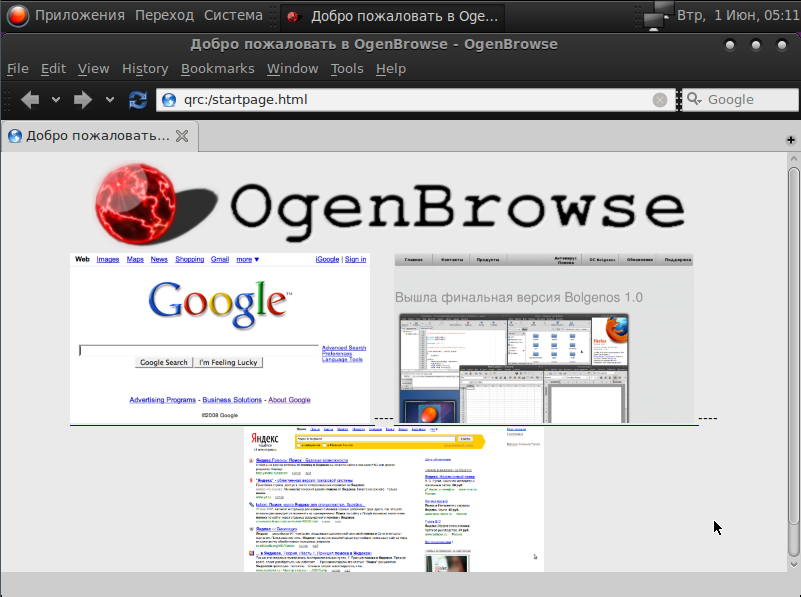Click the Advertising Programs link
The height and width of the screenshot is (597, 801).
162,400
